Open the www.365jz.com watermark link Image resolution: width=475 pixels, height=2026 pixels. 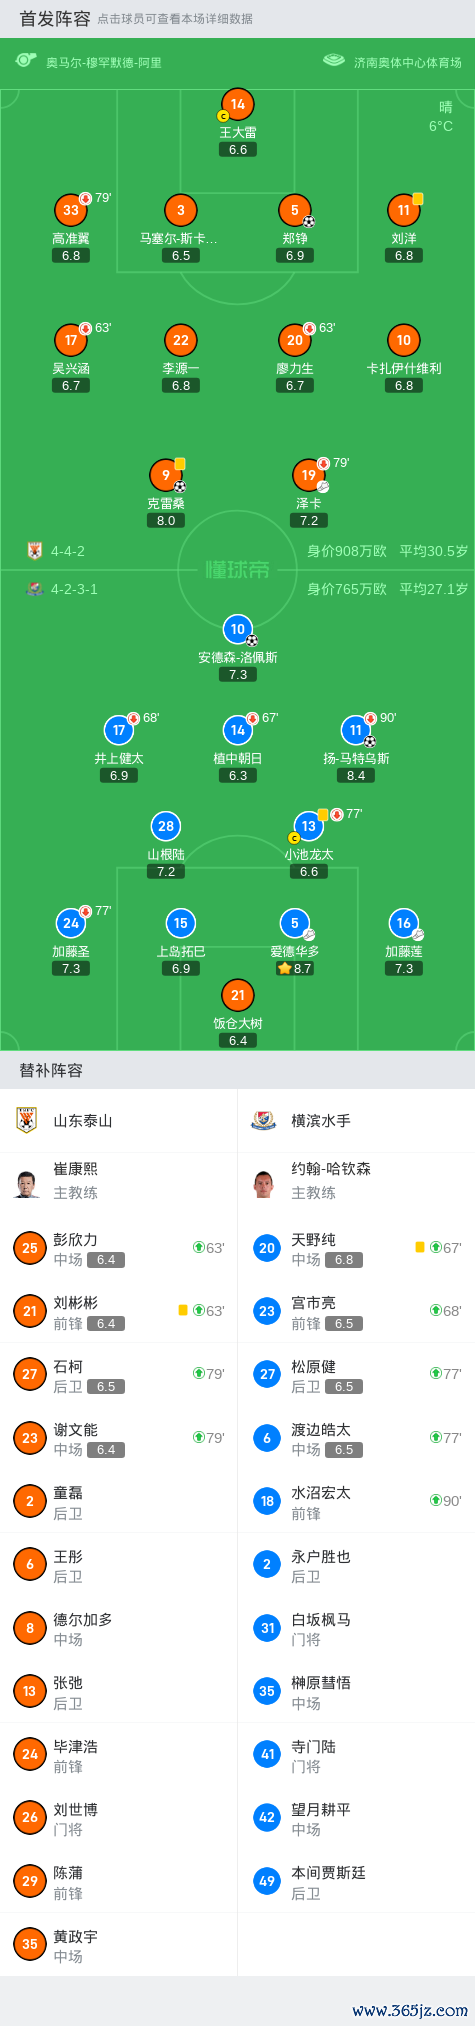click(410, 2009)
